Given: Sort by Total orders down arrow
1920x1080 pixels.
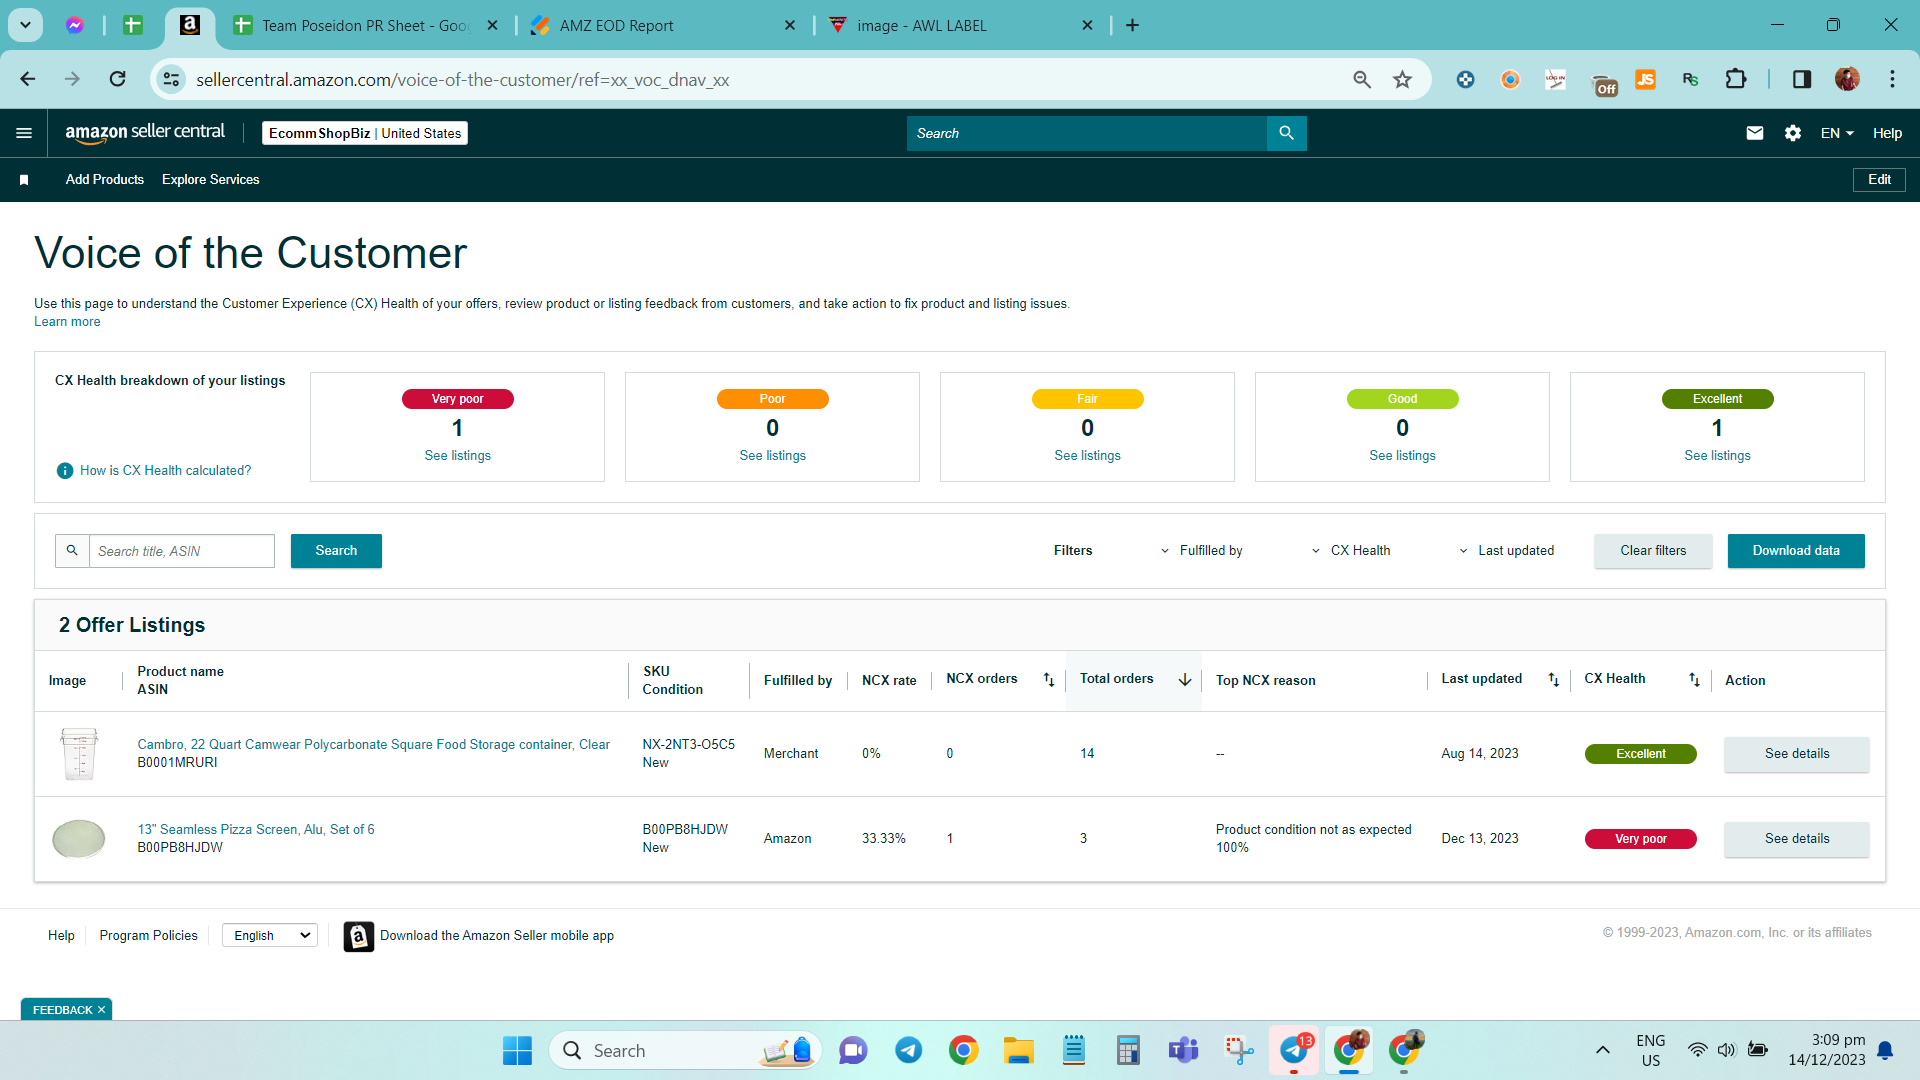Looking at the screenshot, I should coord(1185,680).
